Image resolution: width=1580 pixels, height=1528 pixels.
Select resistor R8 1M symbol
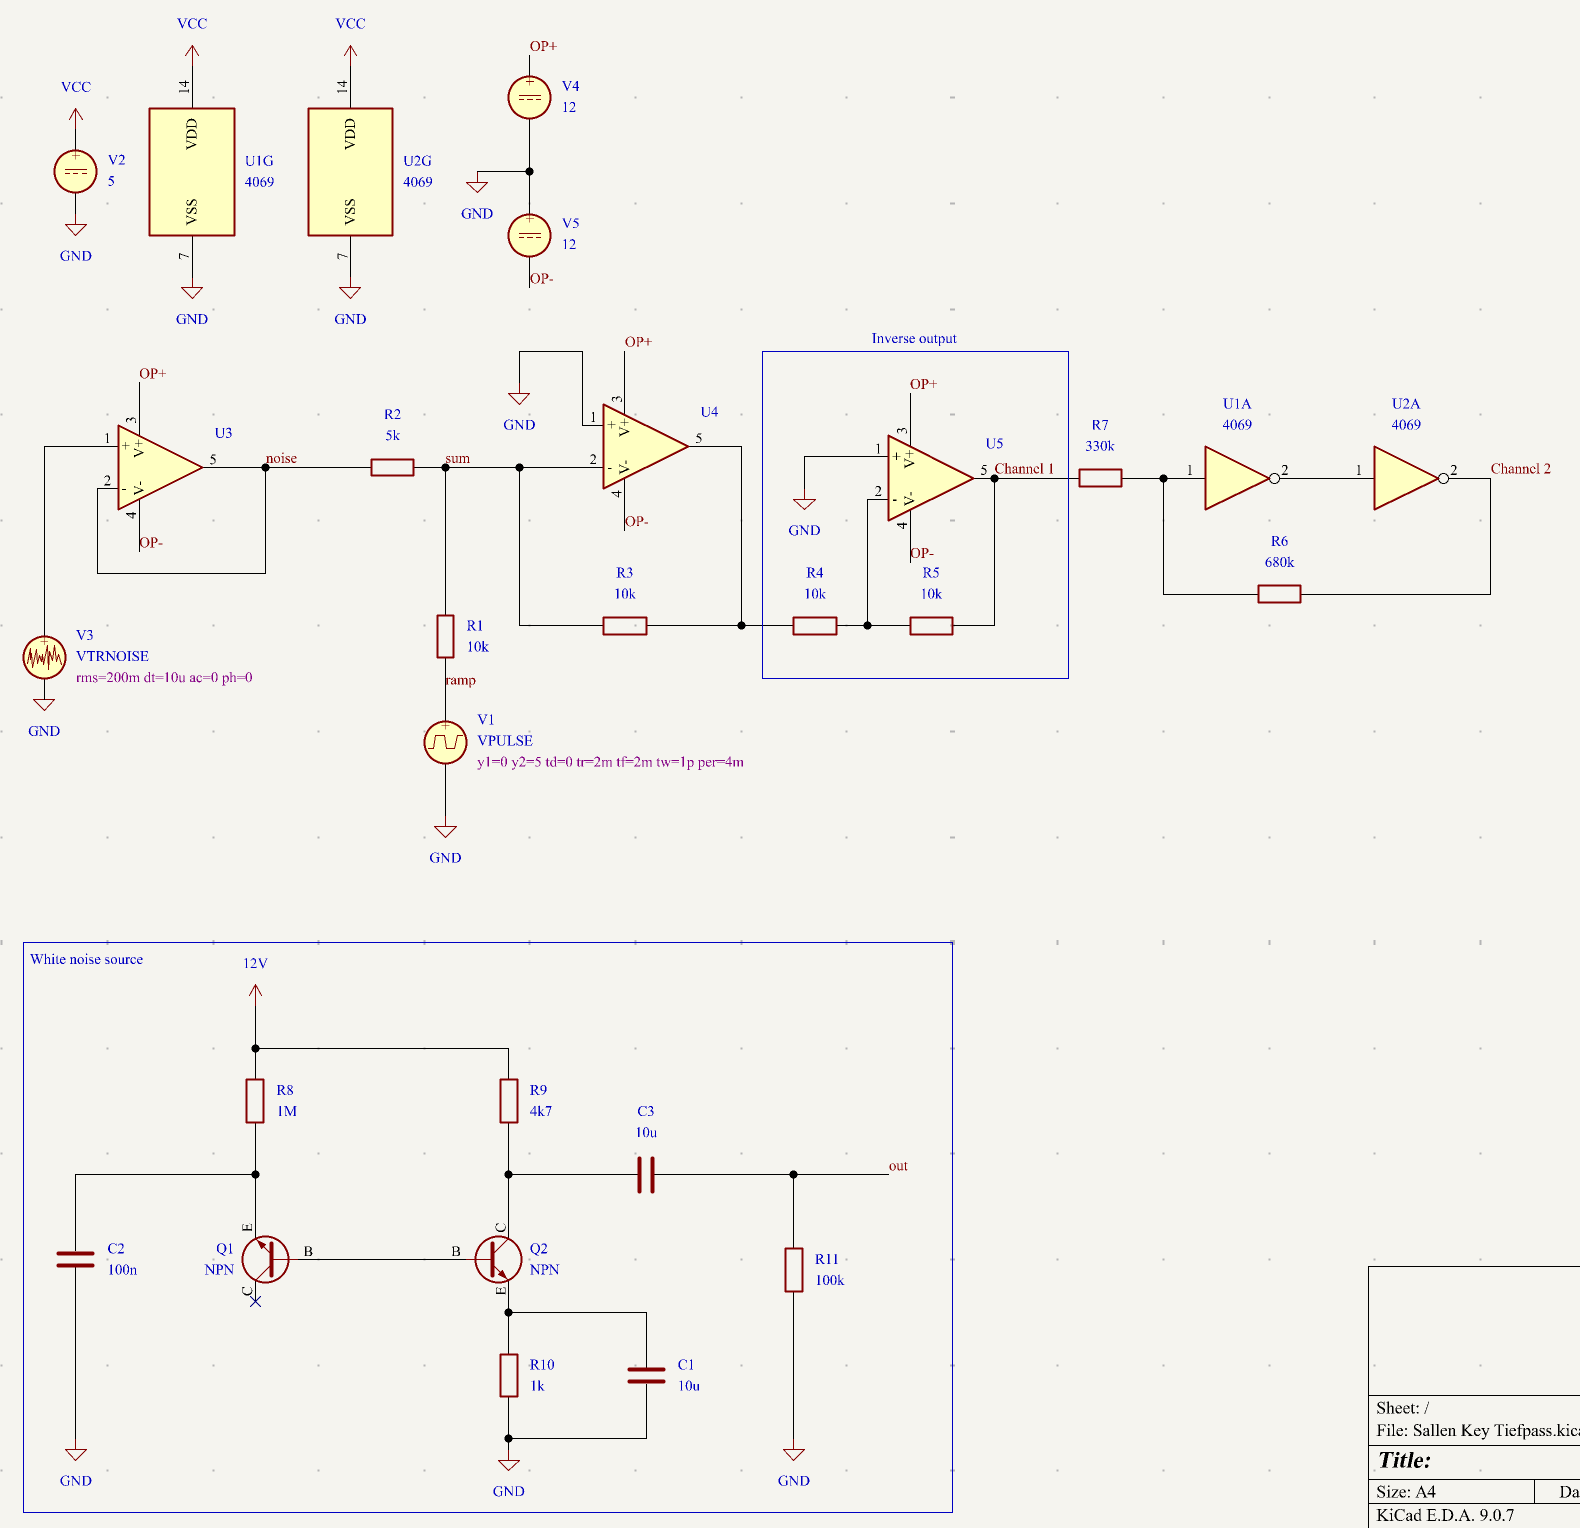(x=255, y=1100)
